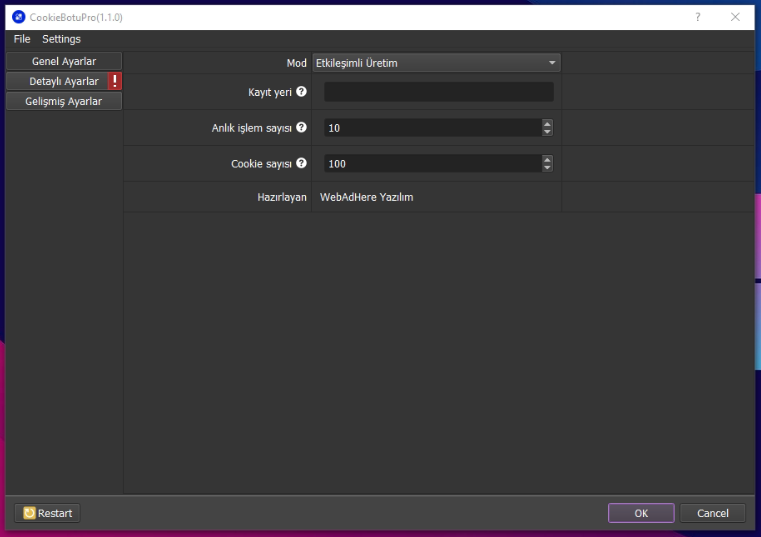Click the Cancel button
Viewport: 761px width, 537px height.
(x=713, y=513)
